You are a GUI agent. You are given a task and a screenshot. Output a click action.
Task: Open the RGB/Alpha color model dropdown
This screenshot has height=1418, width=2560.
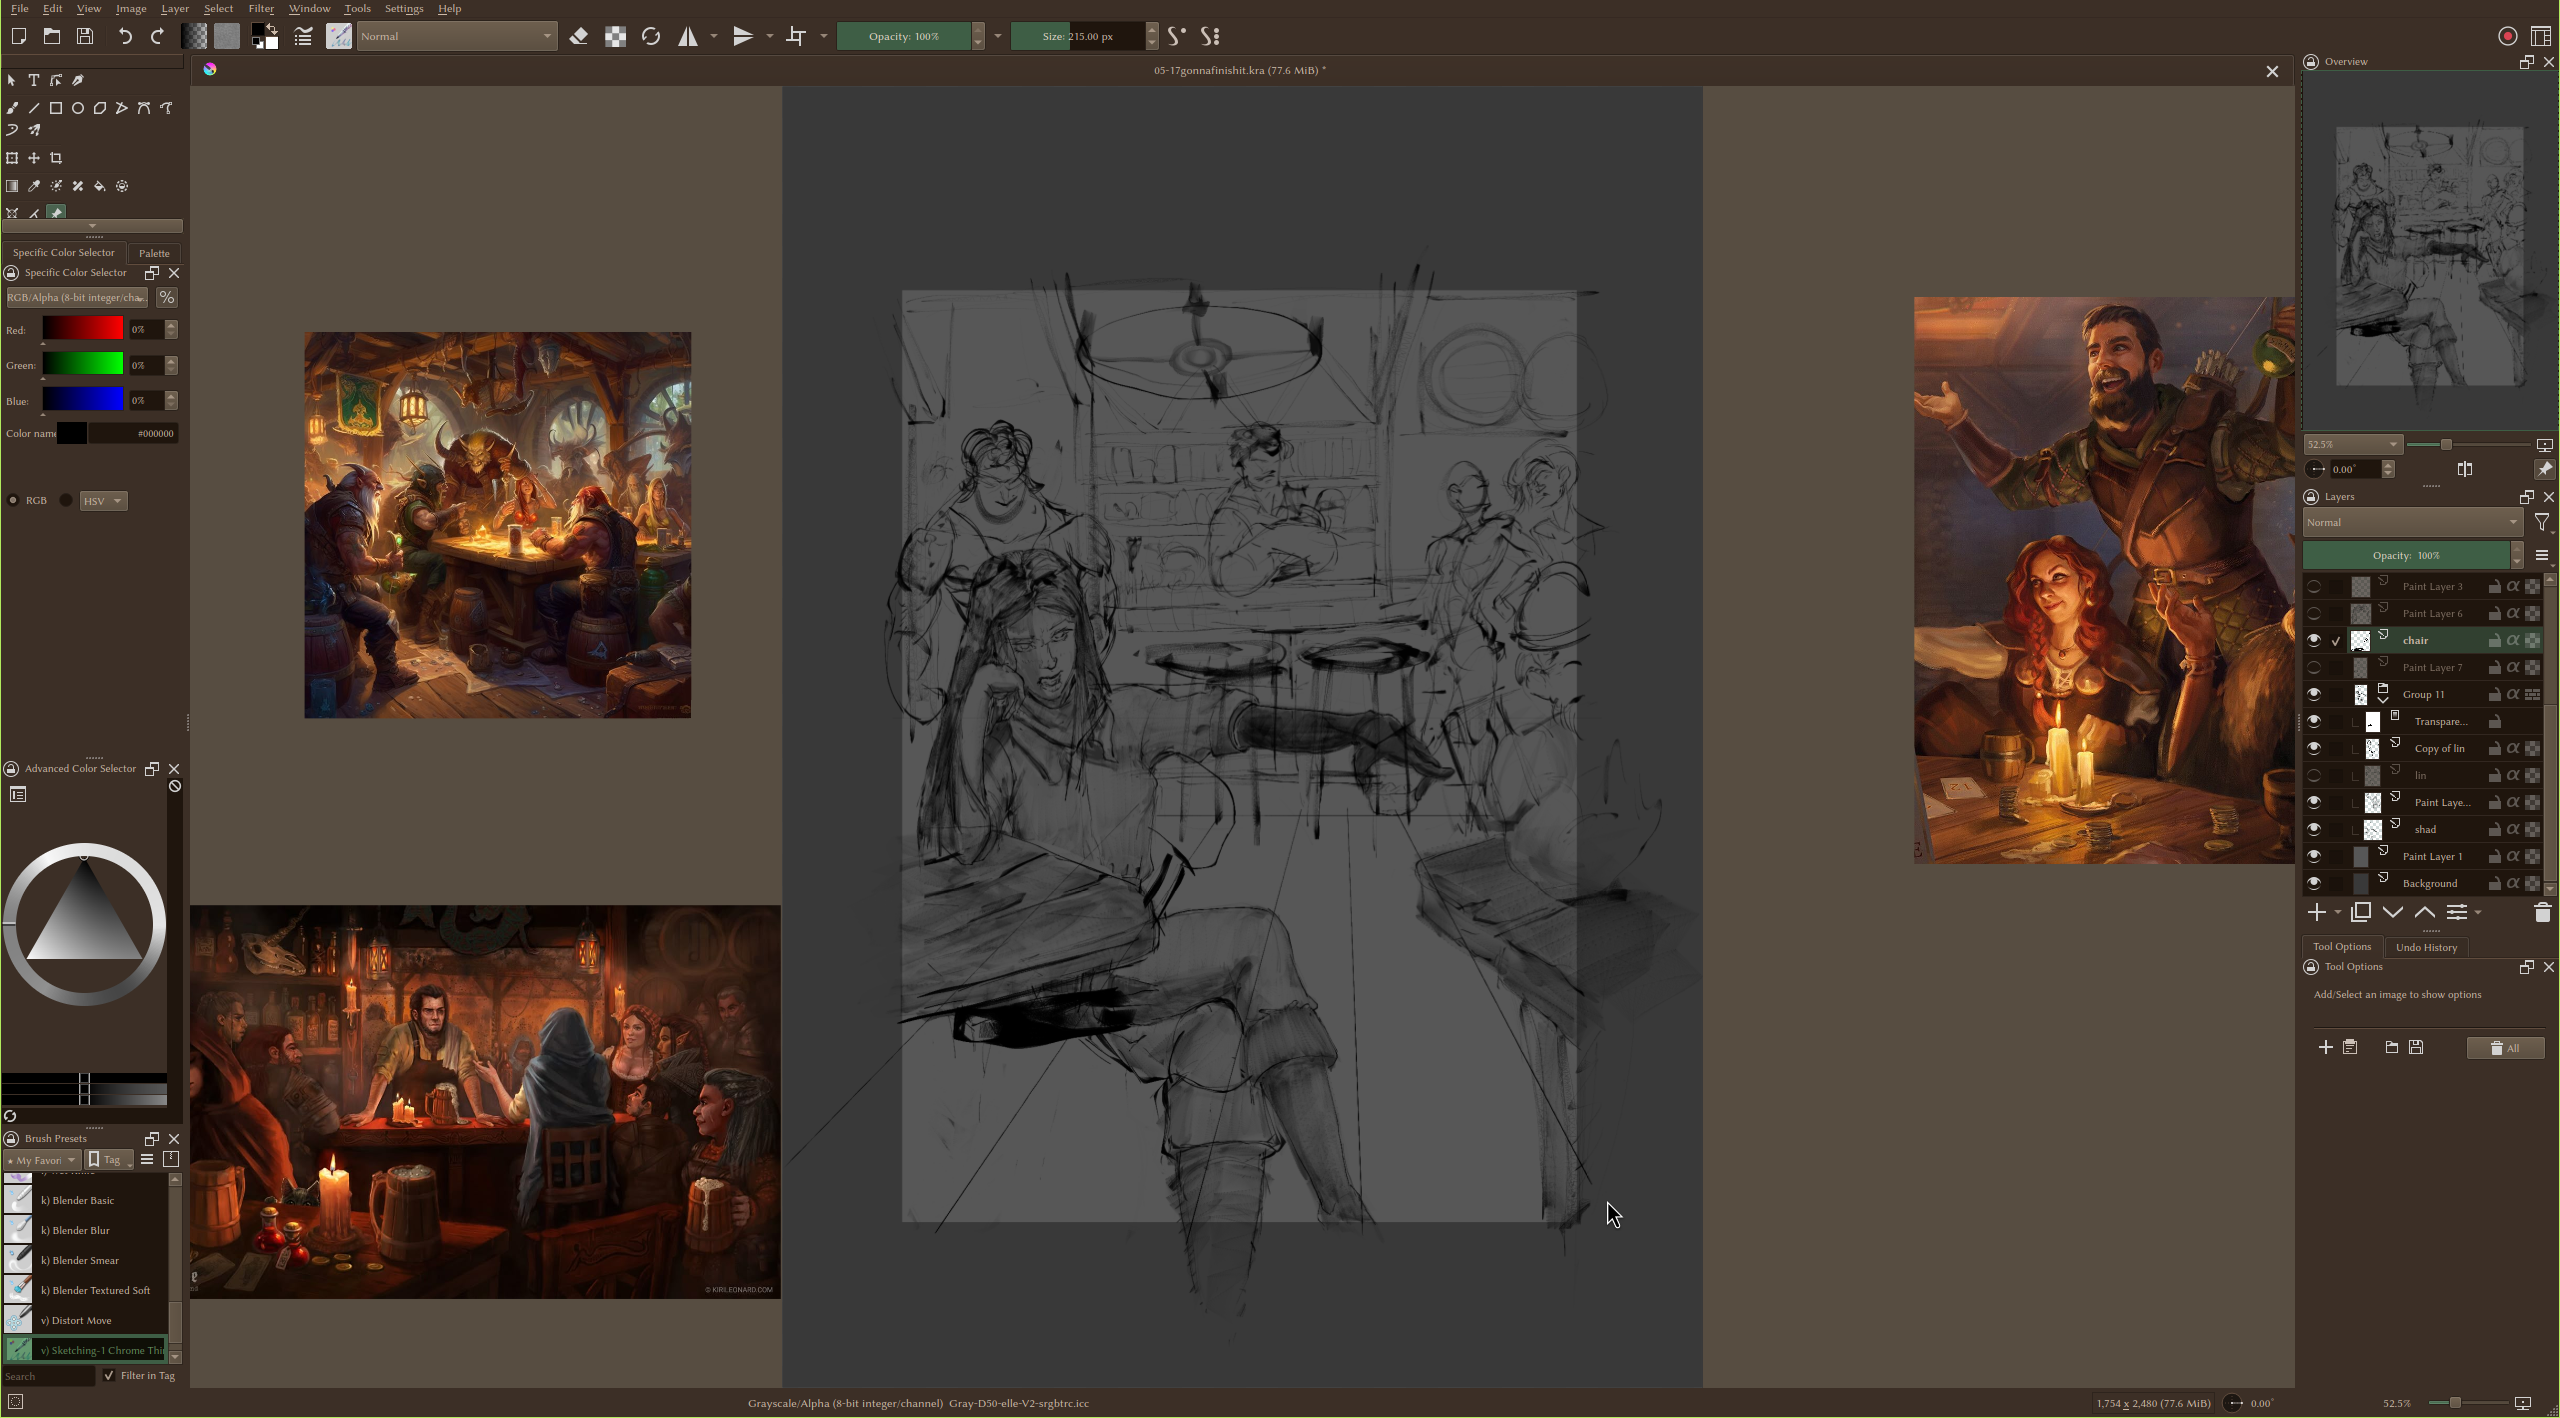pyautogui.click(x=77, y=297)
